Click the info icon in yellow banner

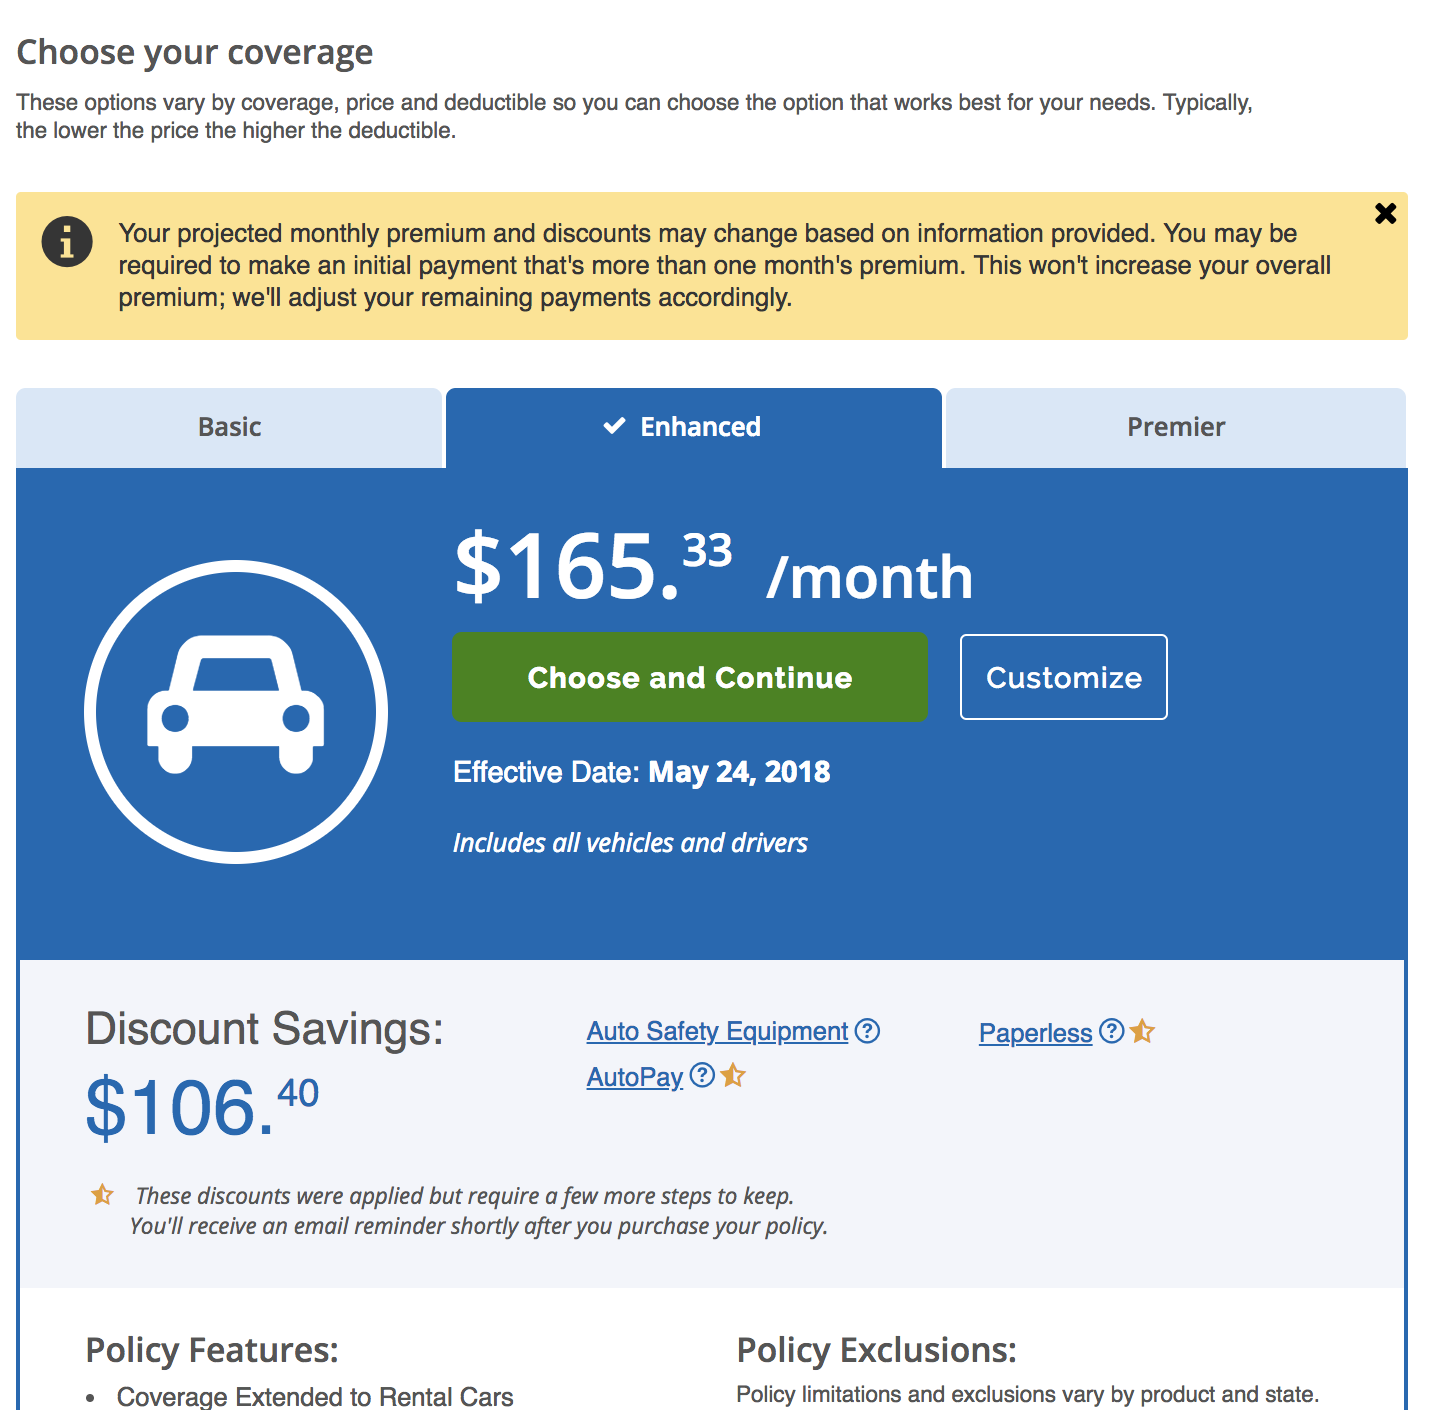pyautogui.click(x=67, y=242)
